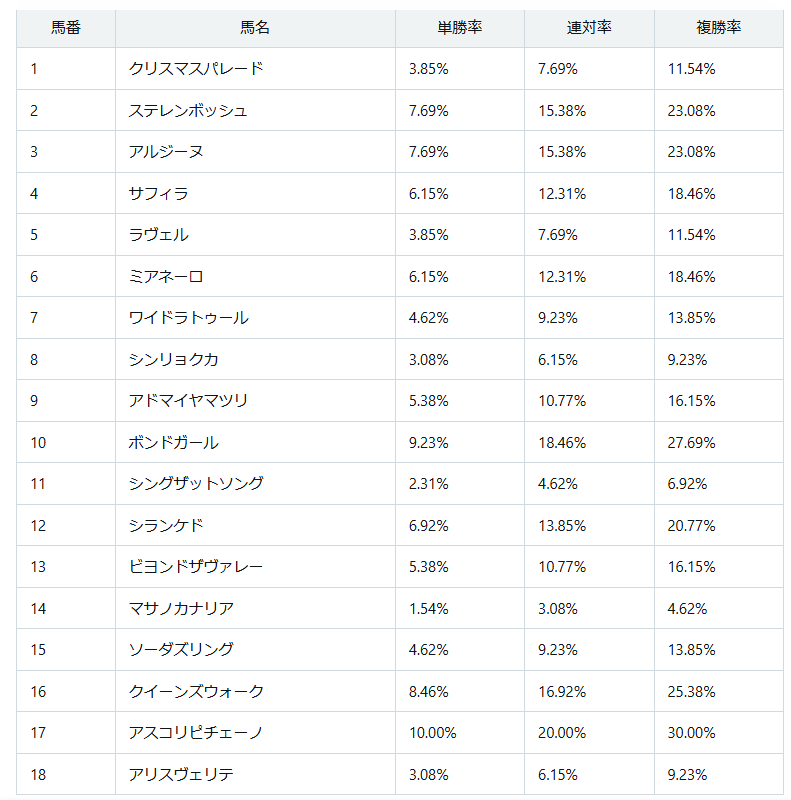Image resolution: width=791 pixels, height=800 pixels.
Task: Click the アスコリピチェーノ name cell
Action: (255, 733)
